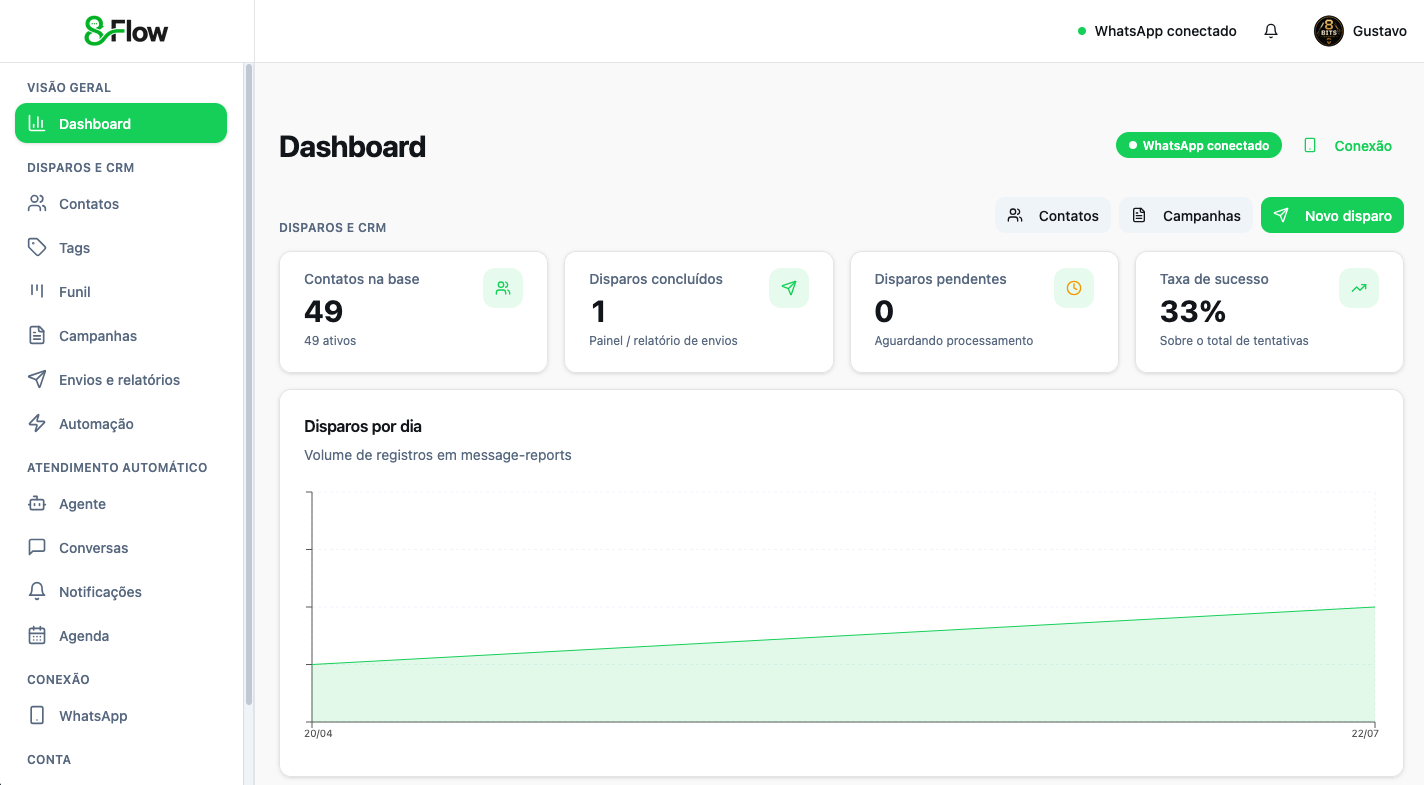Click the green WhatsApp conectado badge
This screenshot has width=1424, height=785.
click(x=1199, y=145)
